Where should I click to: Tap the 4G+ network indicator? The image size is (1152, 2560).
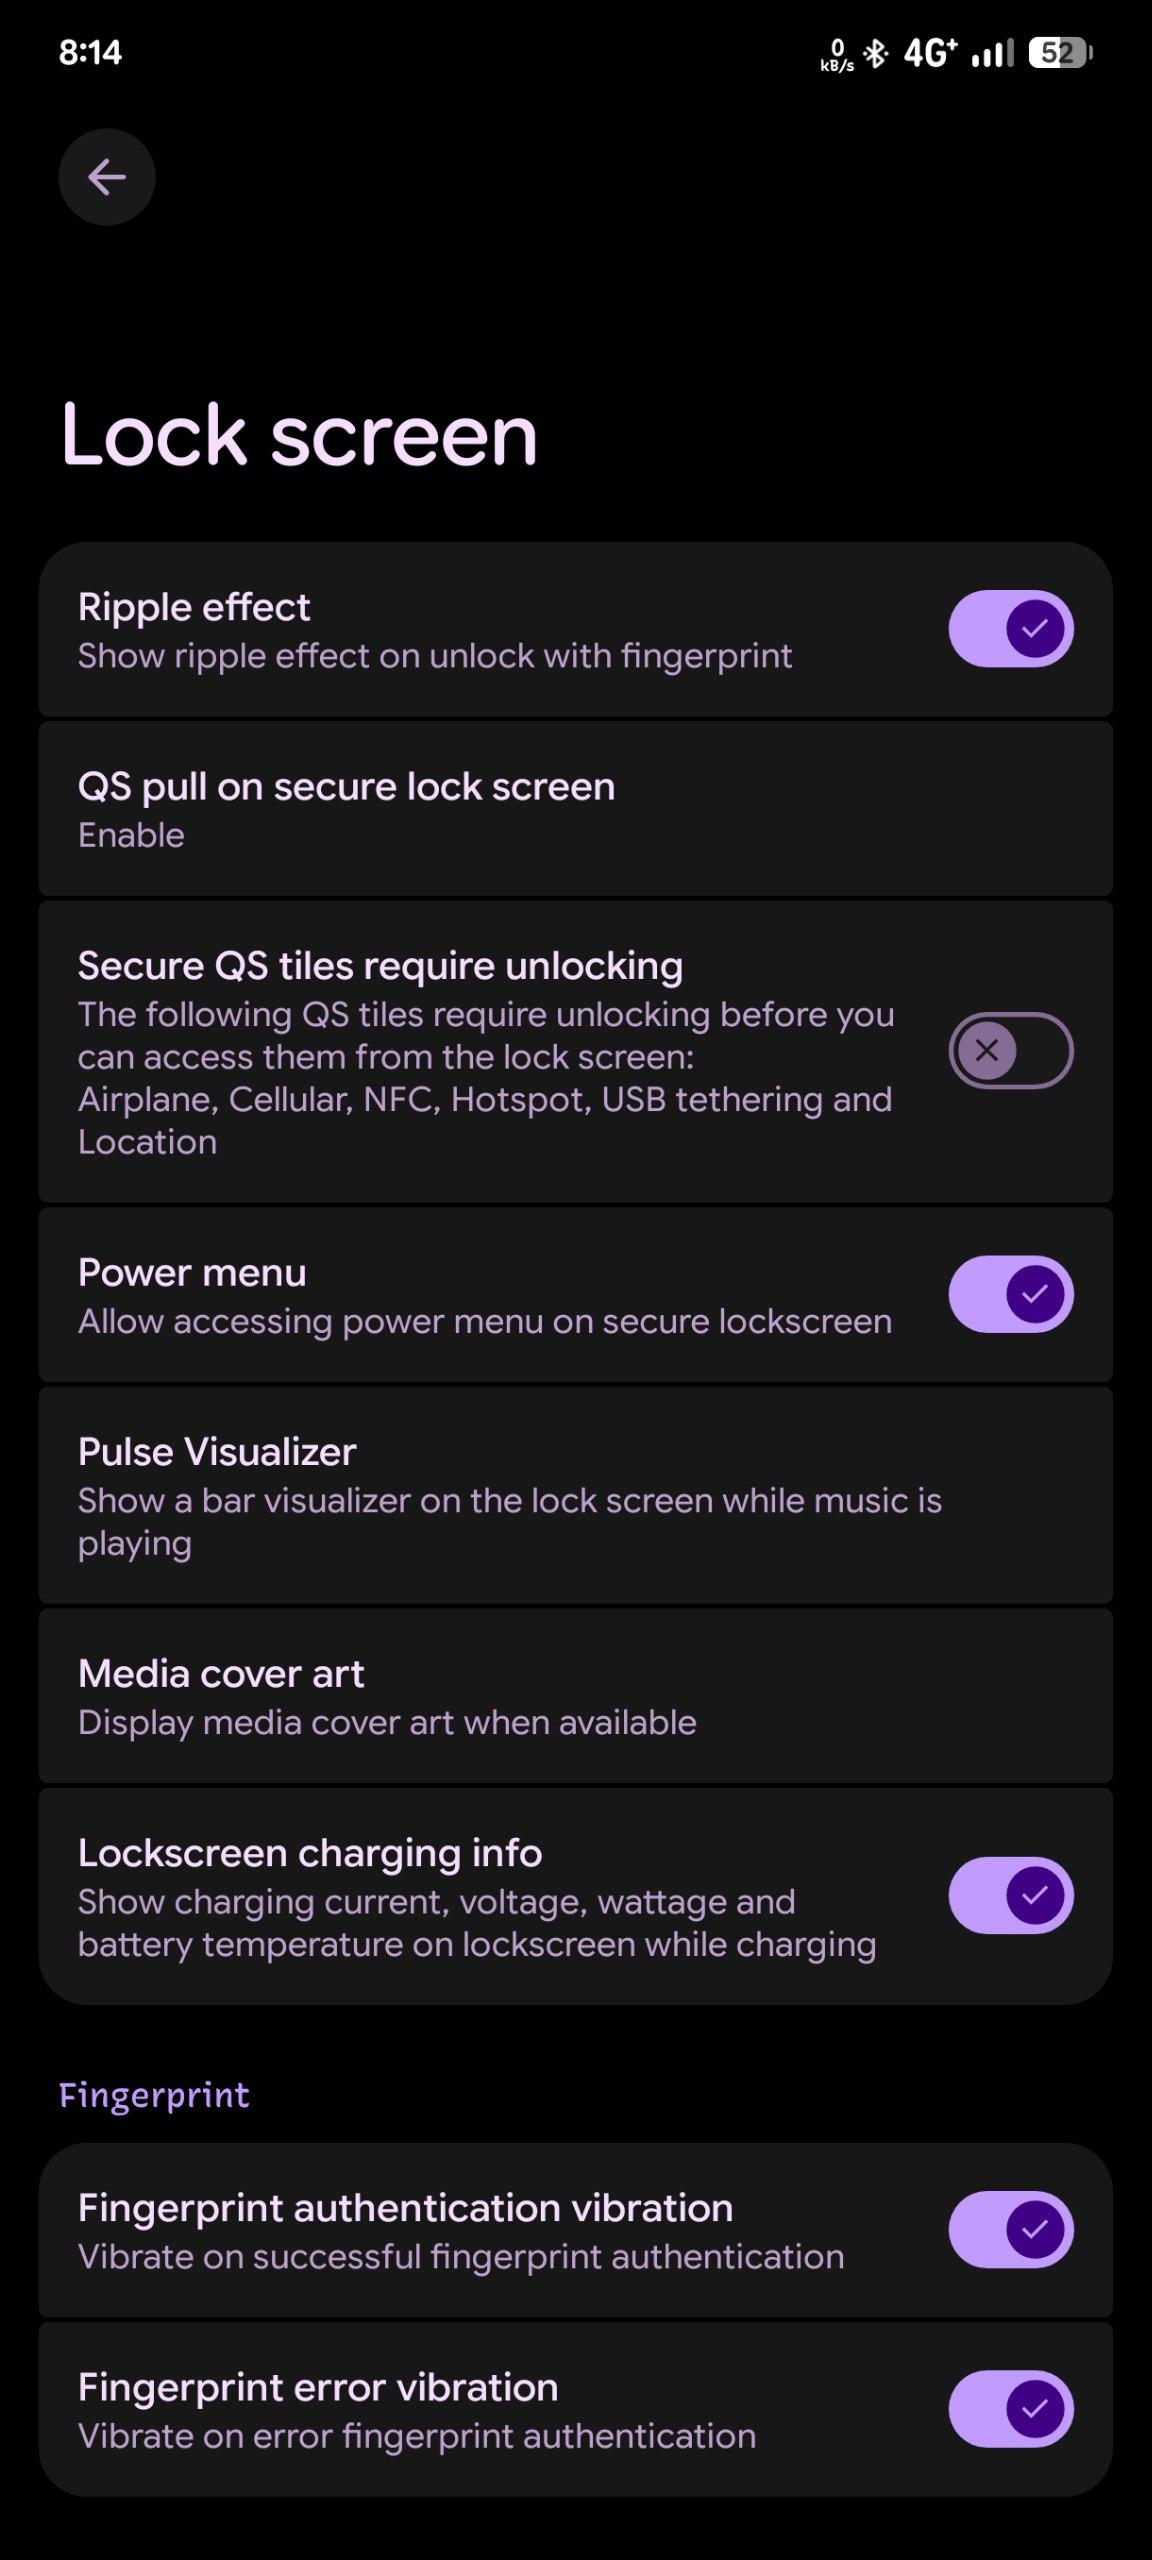point(930,53)
